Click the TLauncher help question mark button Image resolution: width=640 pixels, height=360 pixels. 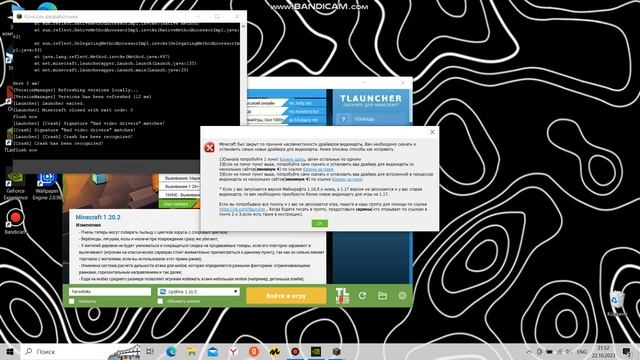(343, 119)
